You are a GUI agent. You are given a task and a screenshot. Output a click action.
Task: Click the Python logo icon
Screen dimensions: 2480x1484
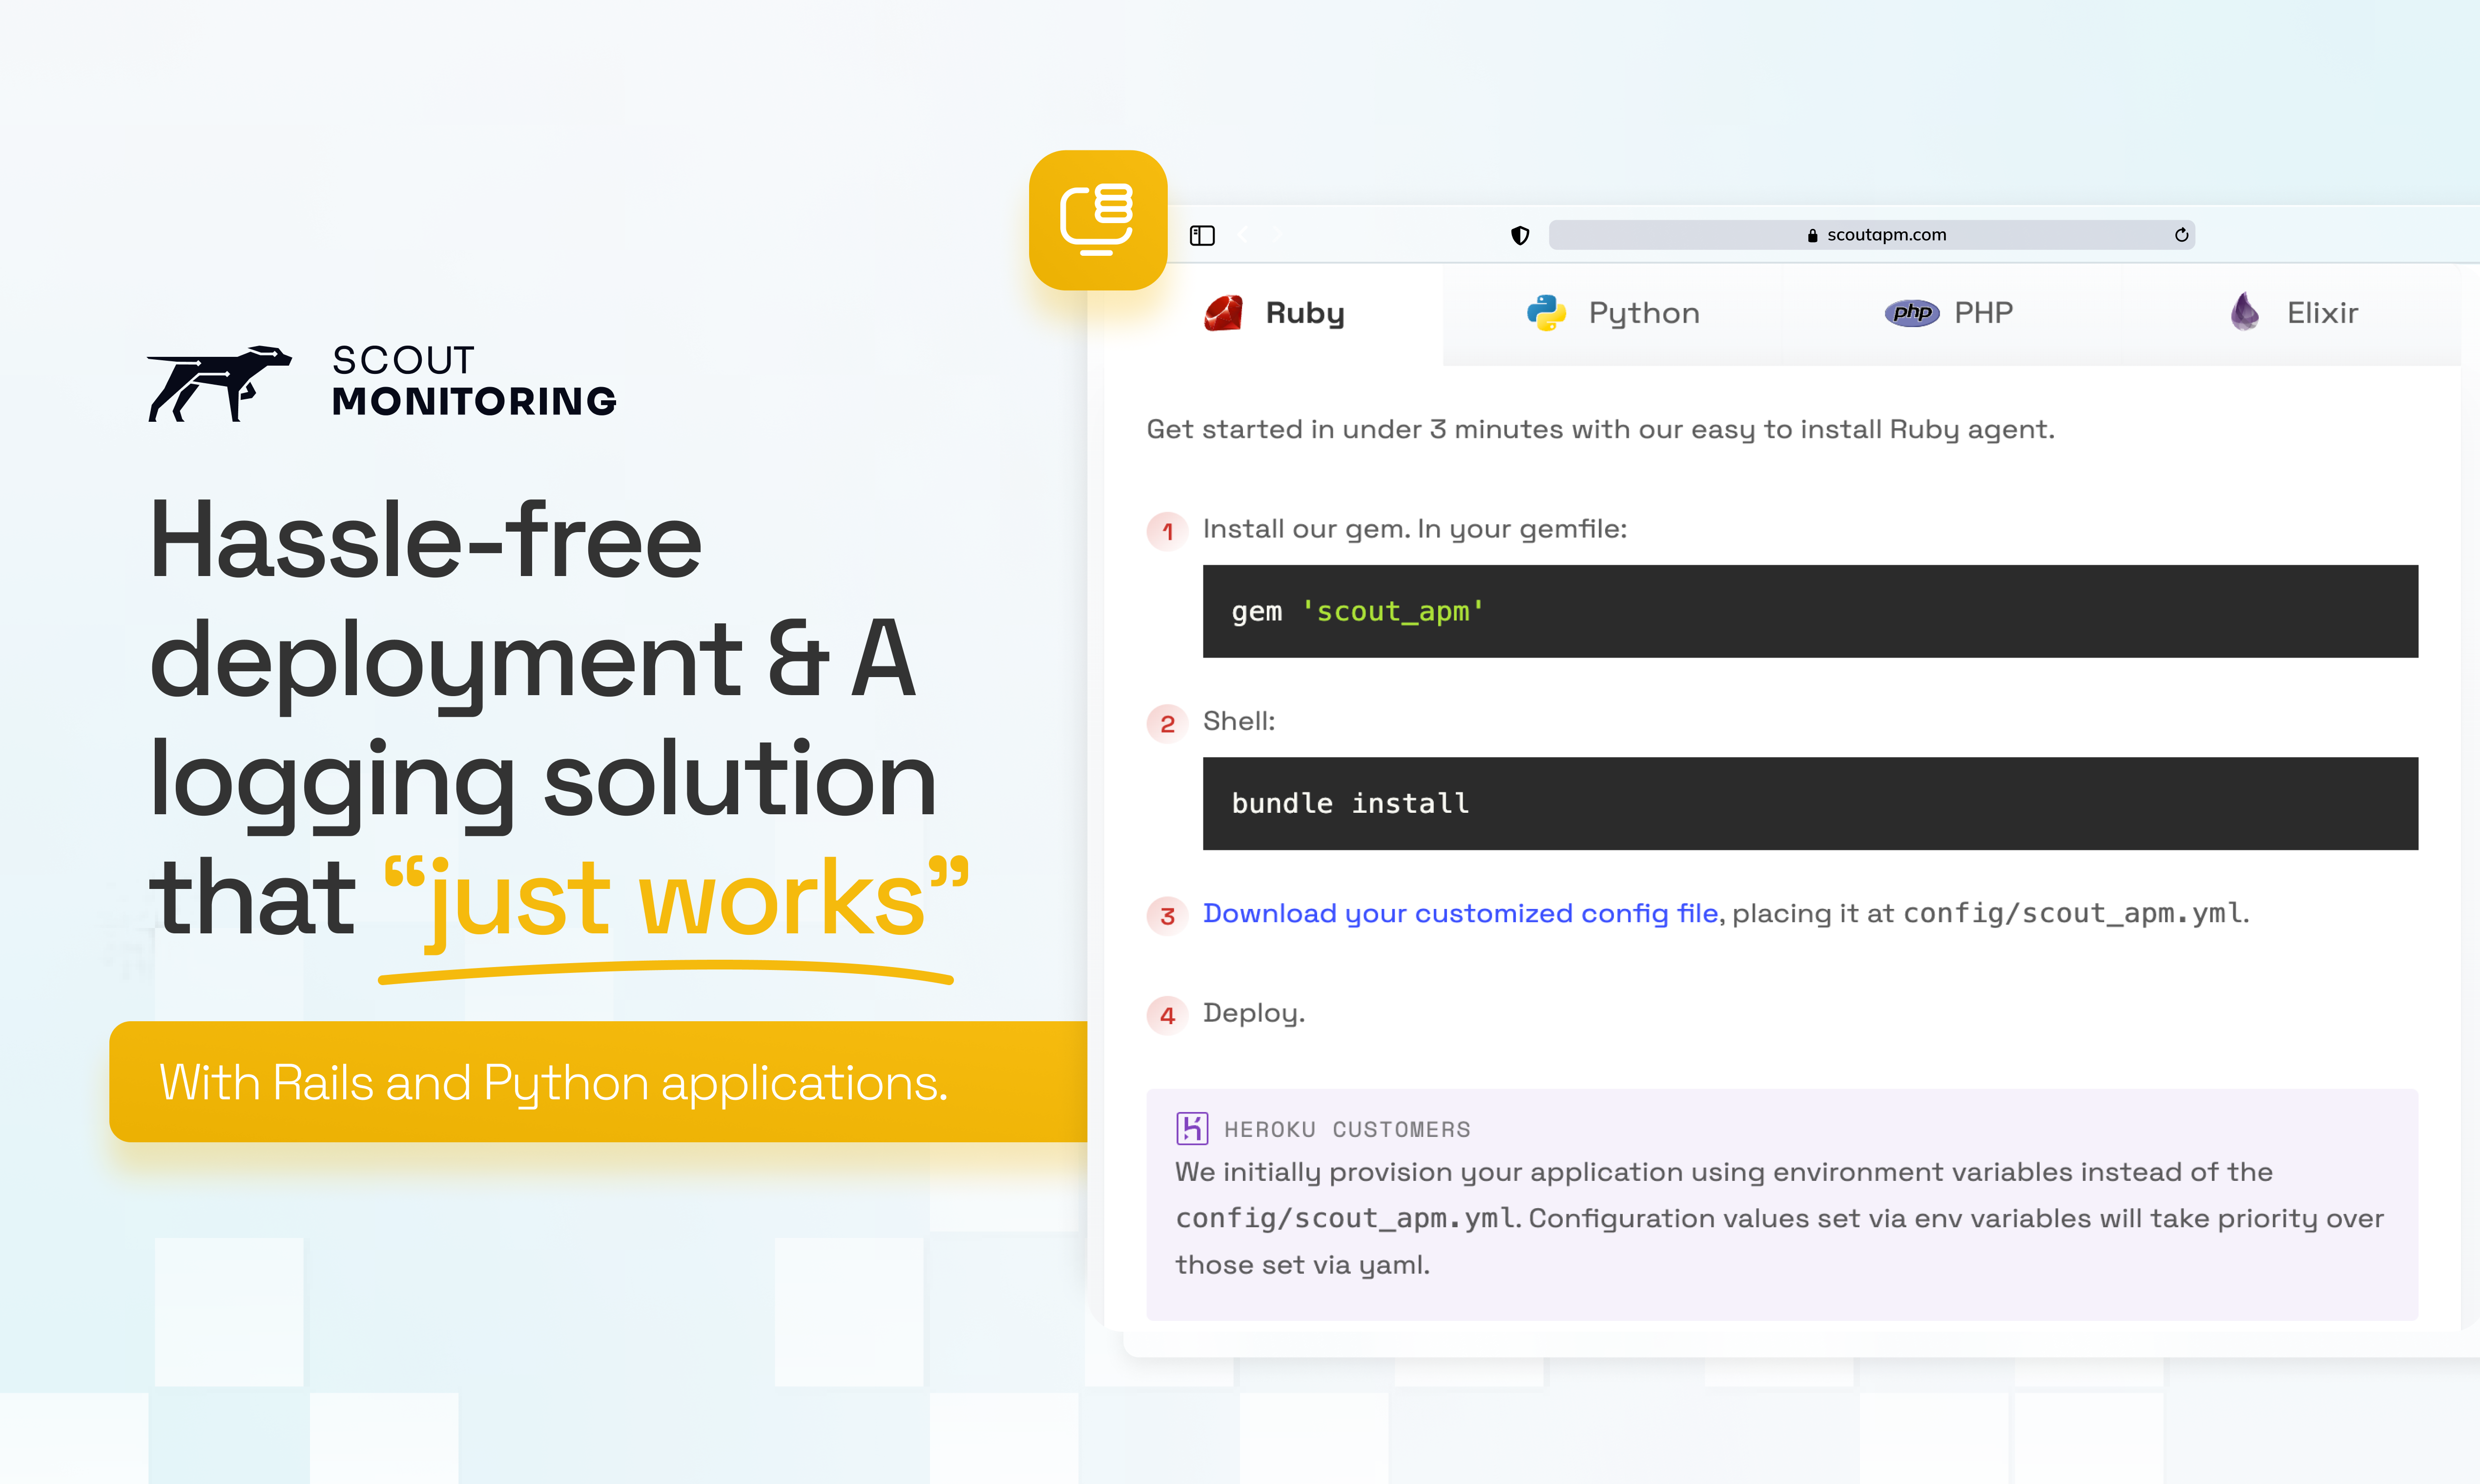click(x=1546, y=313)
